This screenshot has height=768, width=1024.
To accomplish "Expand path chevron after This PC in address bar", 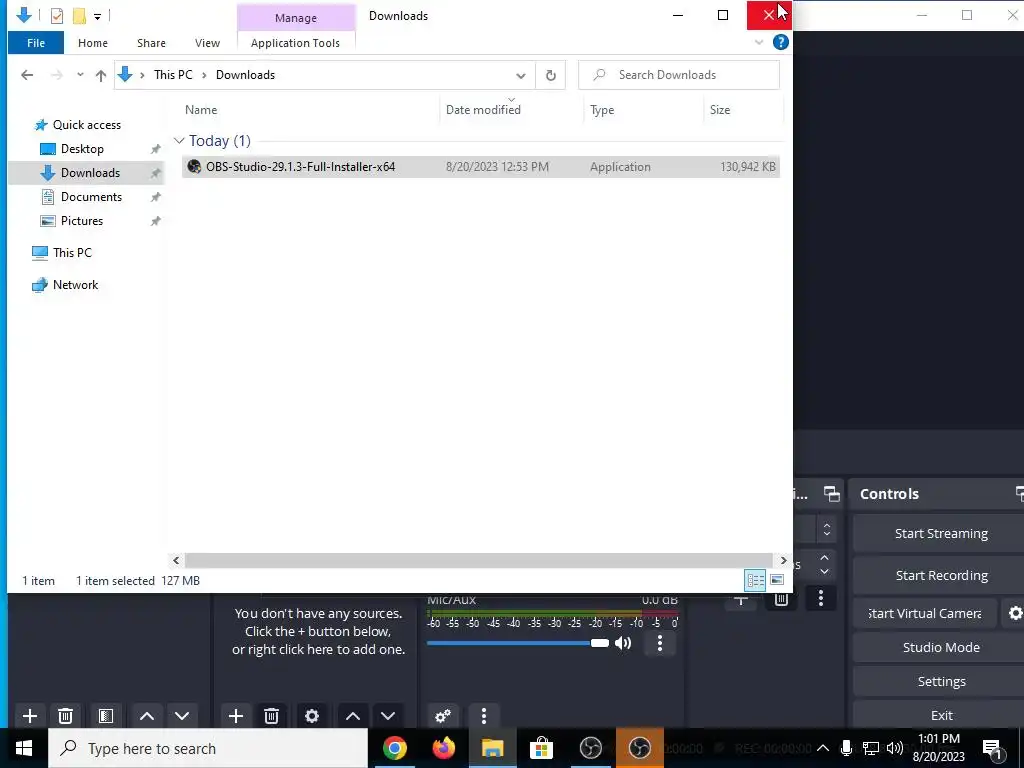I will pos(204,75).
